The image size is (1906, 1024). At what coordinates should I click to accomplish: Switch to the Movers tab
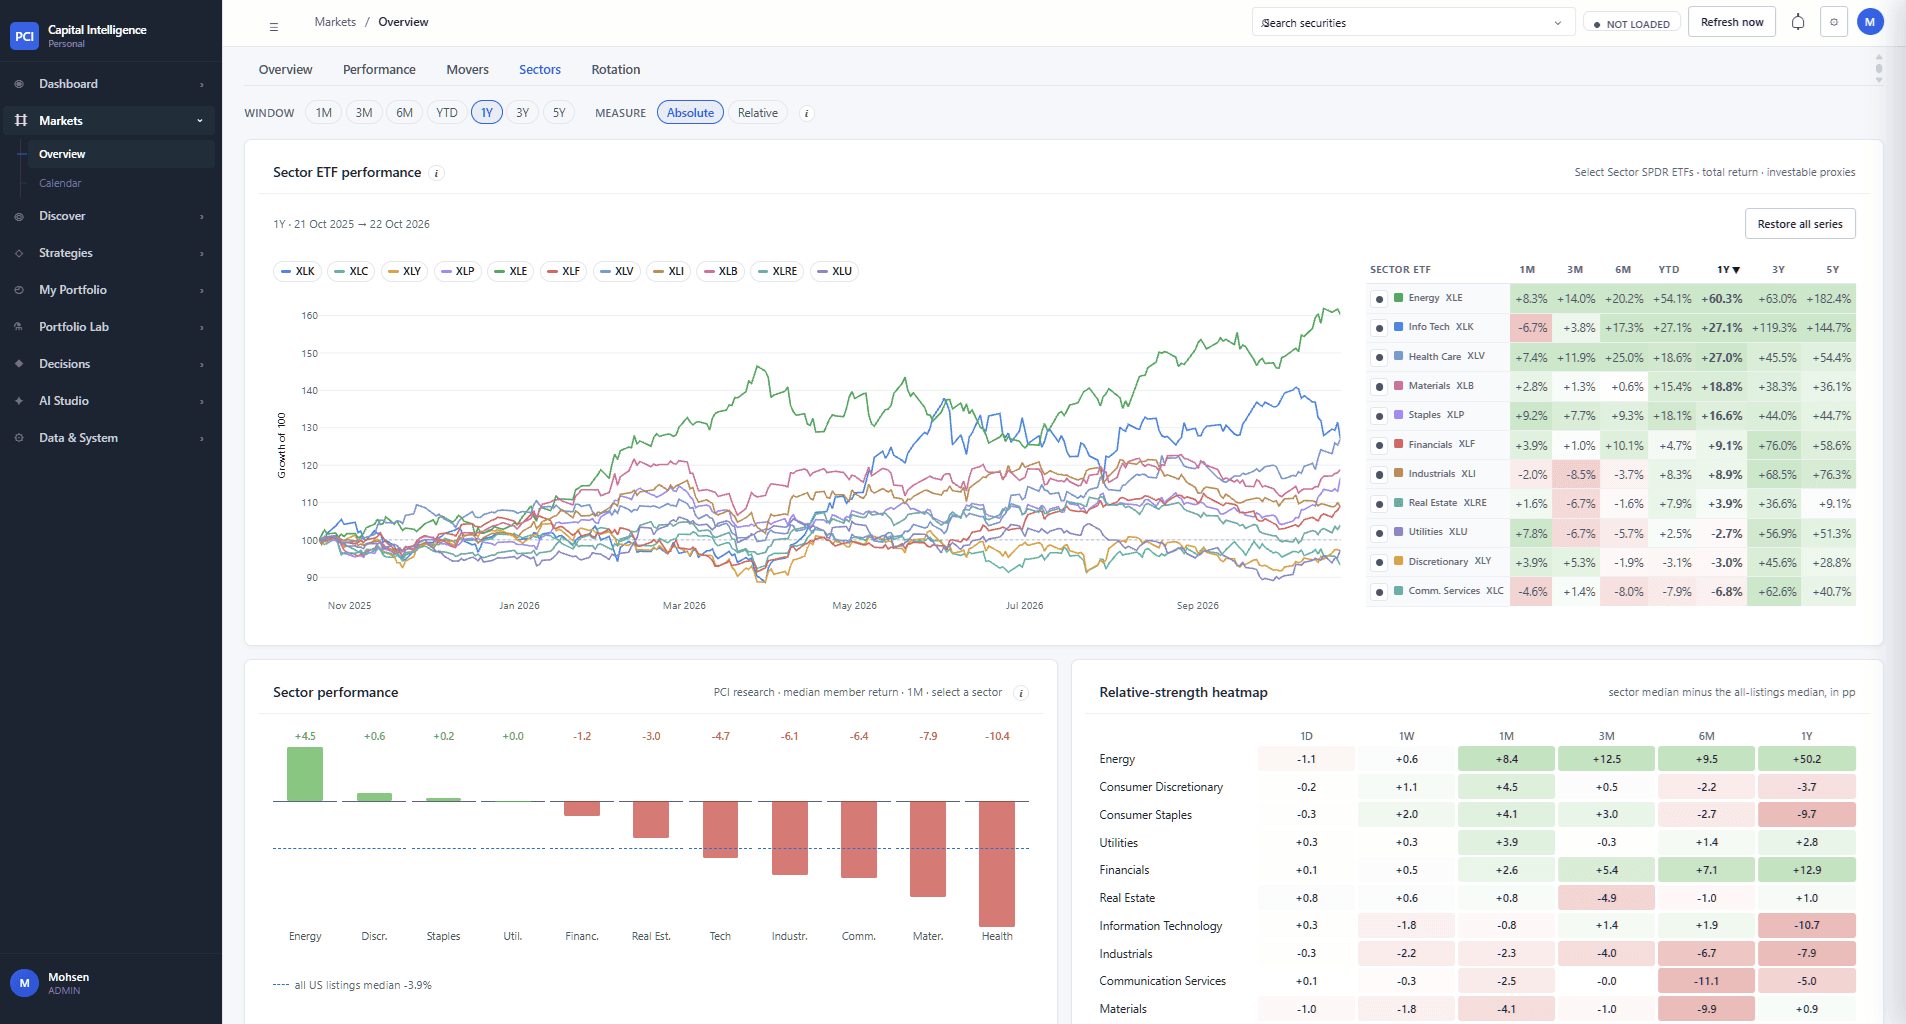pyautogui.click(x=467, y=70)
